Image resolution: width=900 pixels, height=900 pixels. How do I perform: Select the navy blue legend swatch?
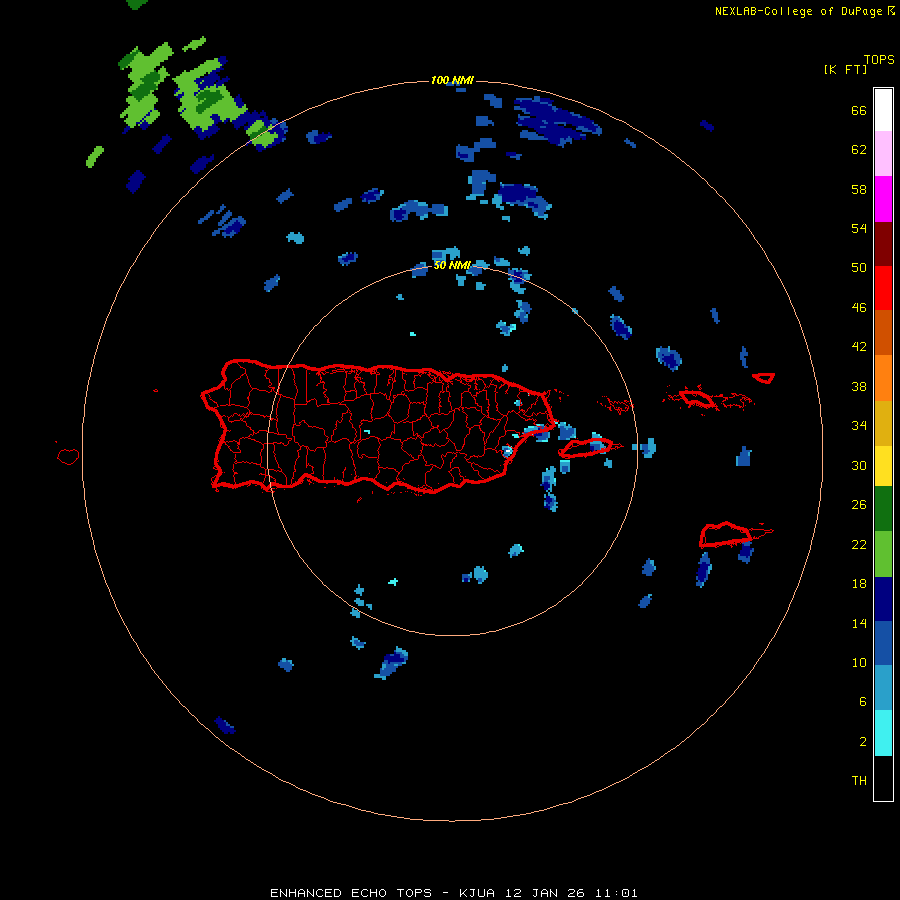click(x=883, y=599)
